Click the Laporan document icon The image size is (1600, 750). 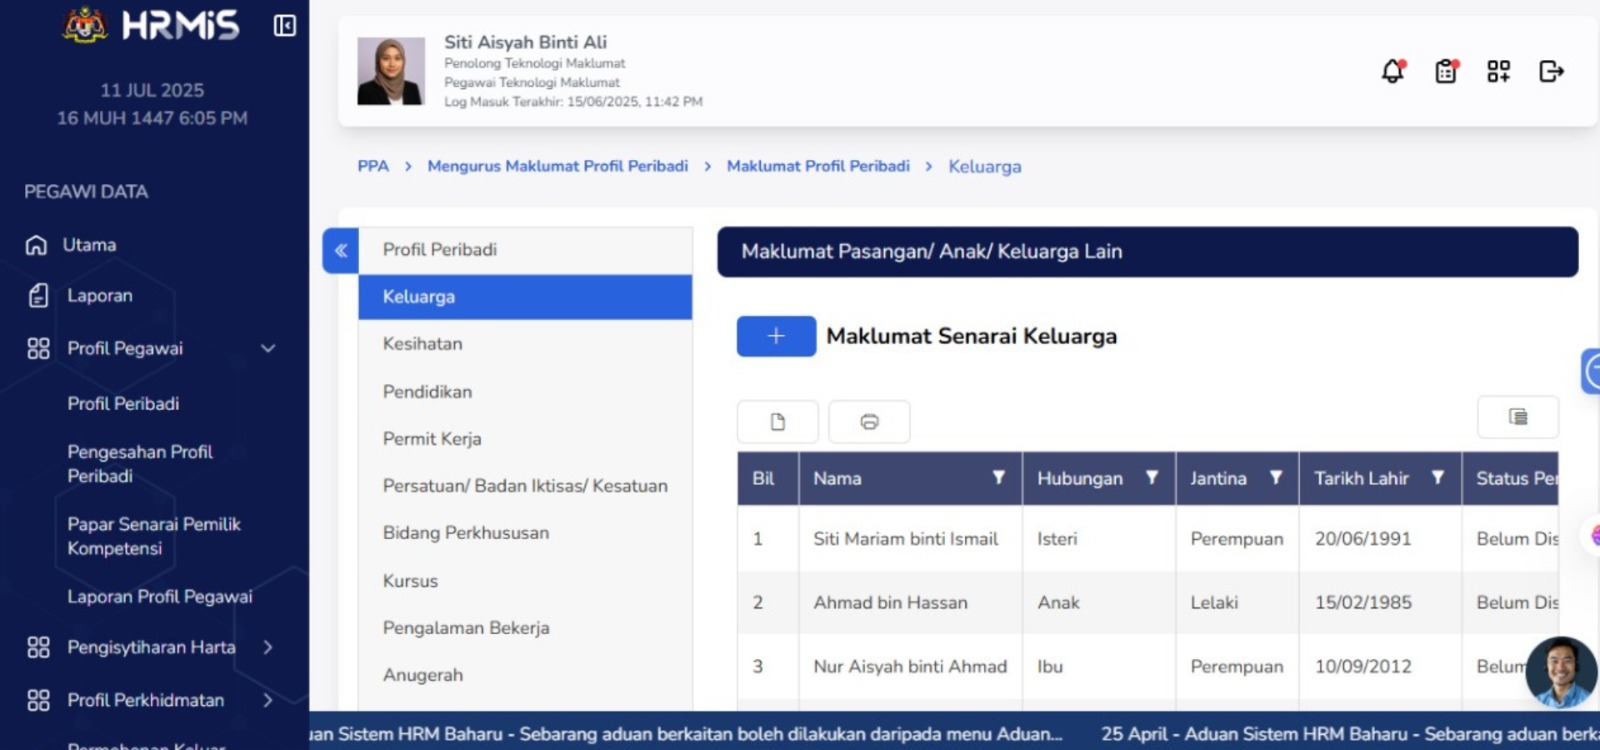[38, 295]
